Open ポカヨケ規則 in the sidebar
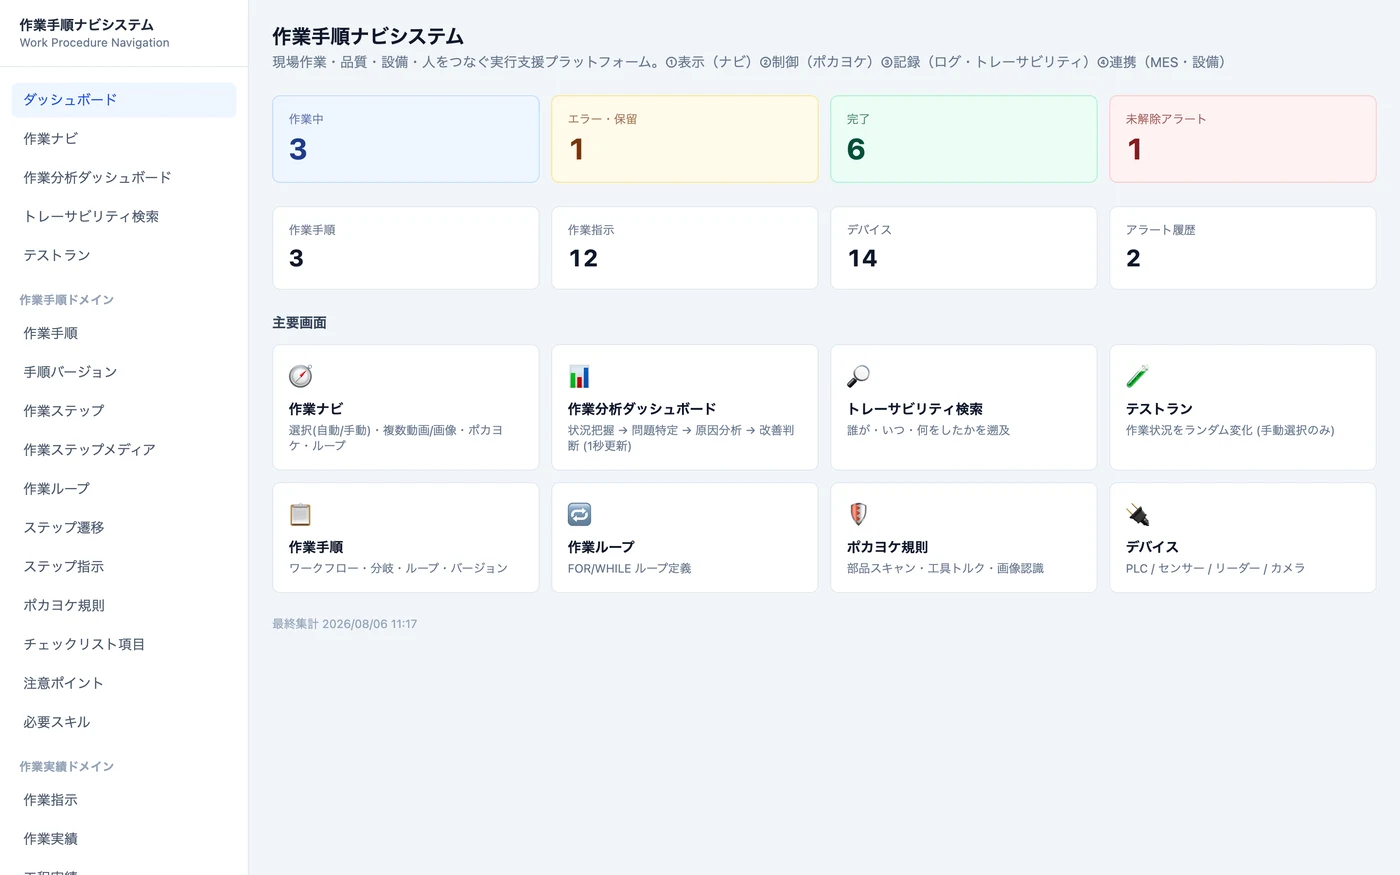Screen dimensions: 1400x875 click(124, 607)
